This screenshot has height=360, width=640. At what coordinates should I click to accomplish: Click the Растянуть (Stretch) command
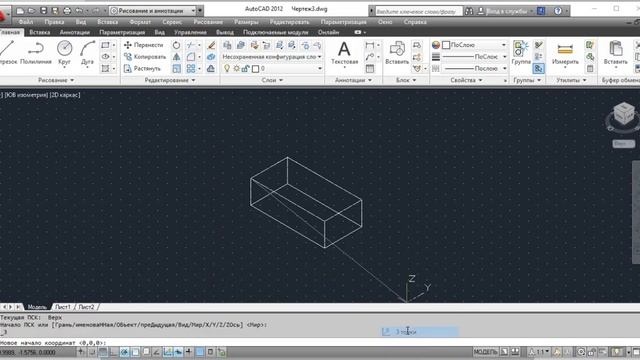[142, 69]
